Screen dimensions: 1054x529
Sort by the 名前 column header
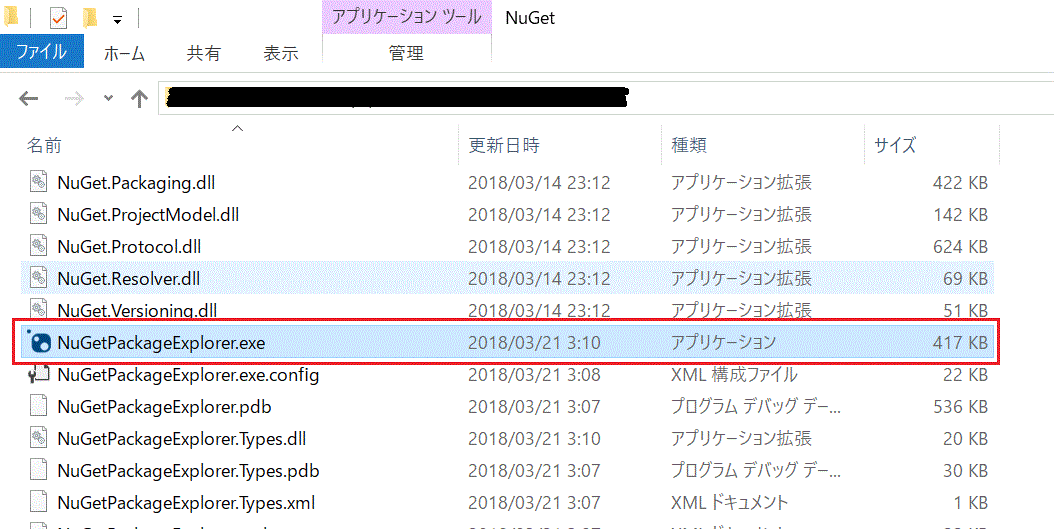[x=44, y=145]
